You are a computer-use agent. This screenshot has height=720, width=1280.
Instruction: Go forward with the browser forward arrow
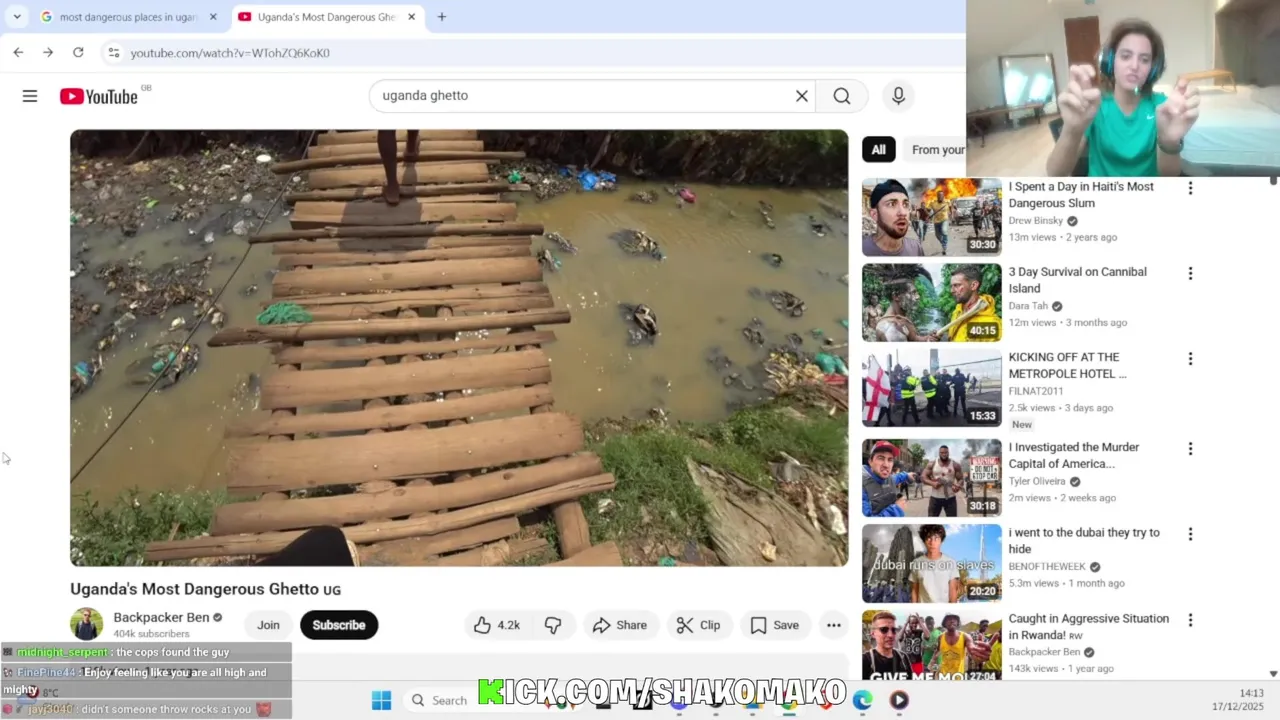pyautogui.click(x=48, y=52)
